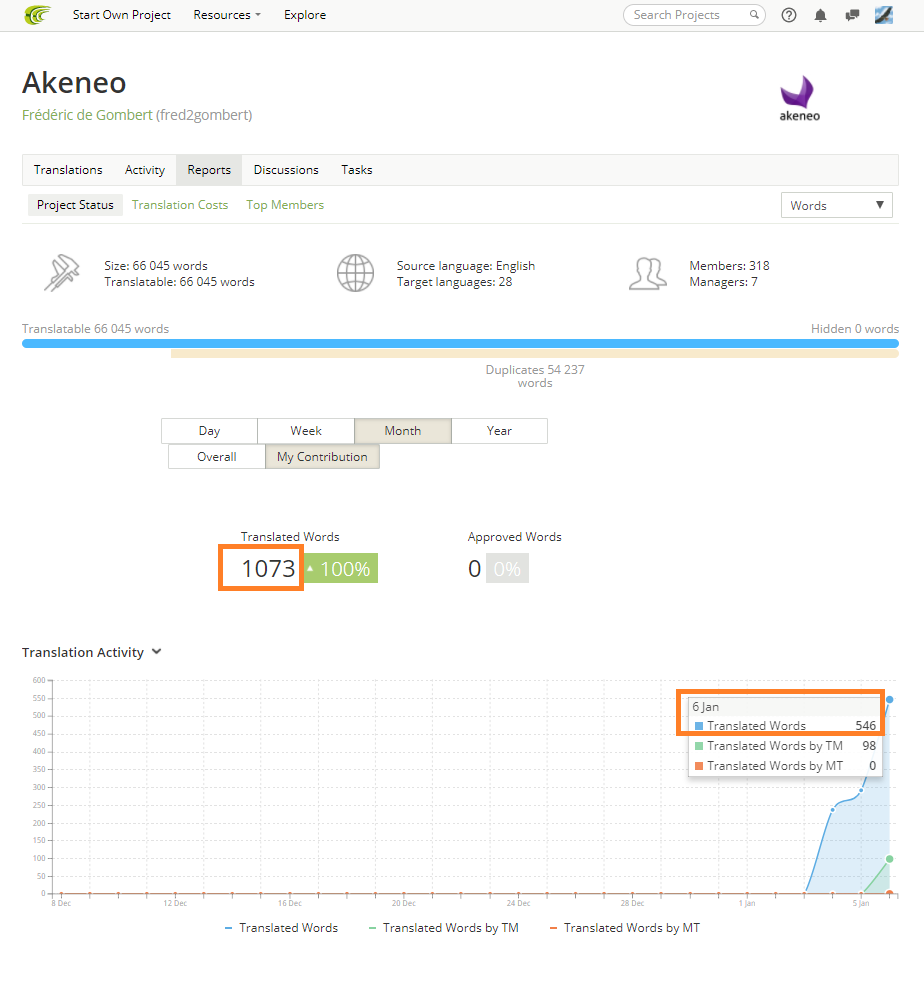Click the members people icon
Viewport: 924px width, 996px height.
[x=648, y=274]
